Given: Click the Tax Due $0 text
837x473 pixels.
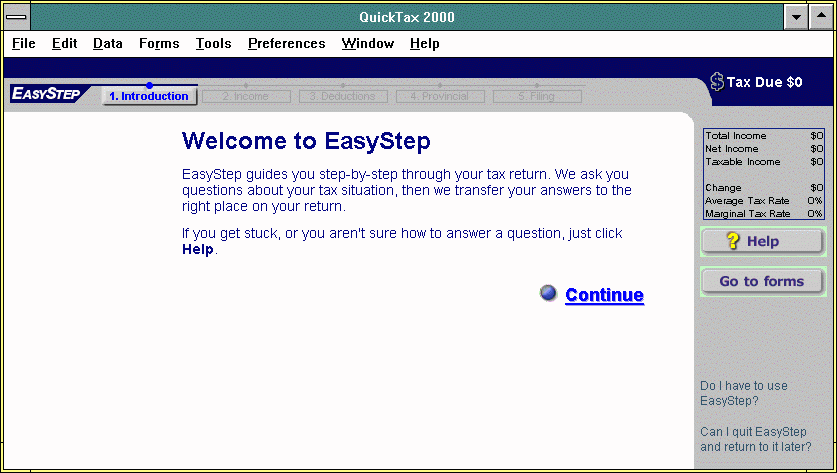Looking at the screenshot, I should coord(764,82).
